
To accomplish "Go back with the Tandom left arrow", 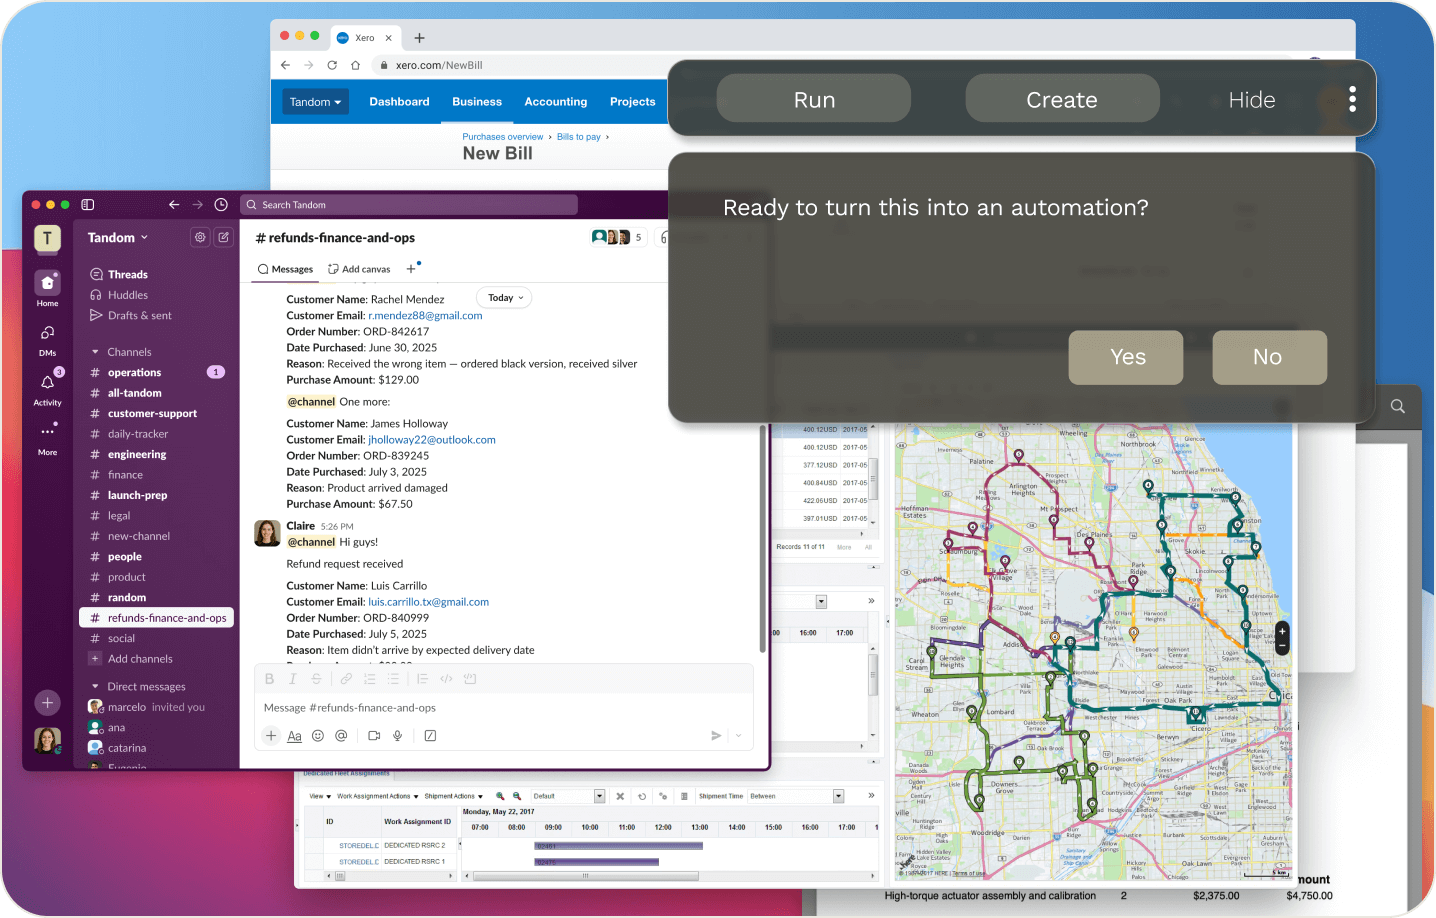I will pyautogui.click(x=174, y=205).
